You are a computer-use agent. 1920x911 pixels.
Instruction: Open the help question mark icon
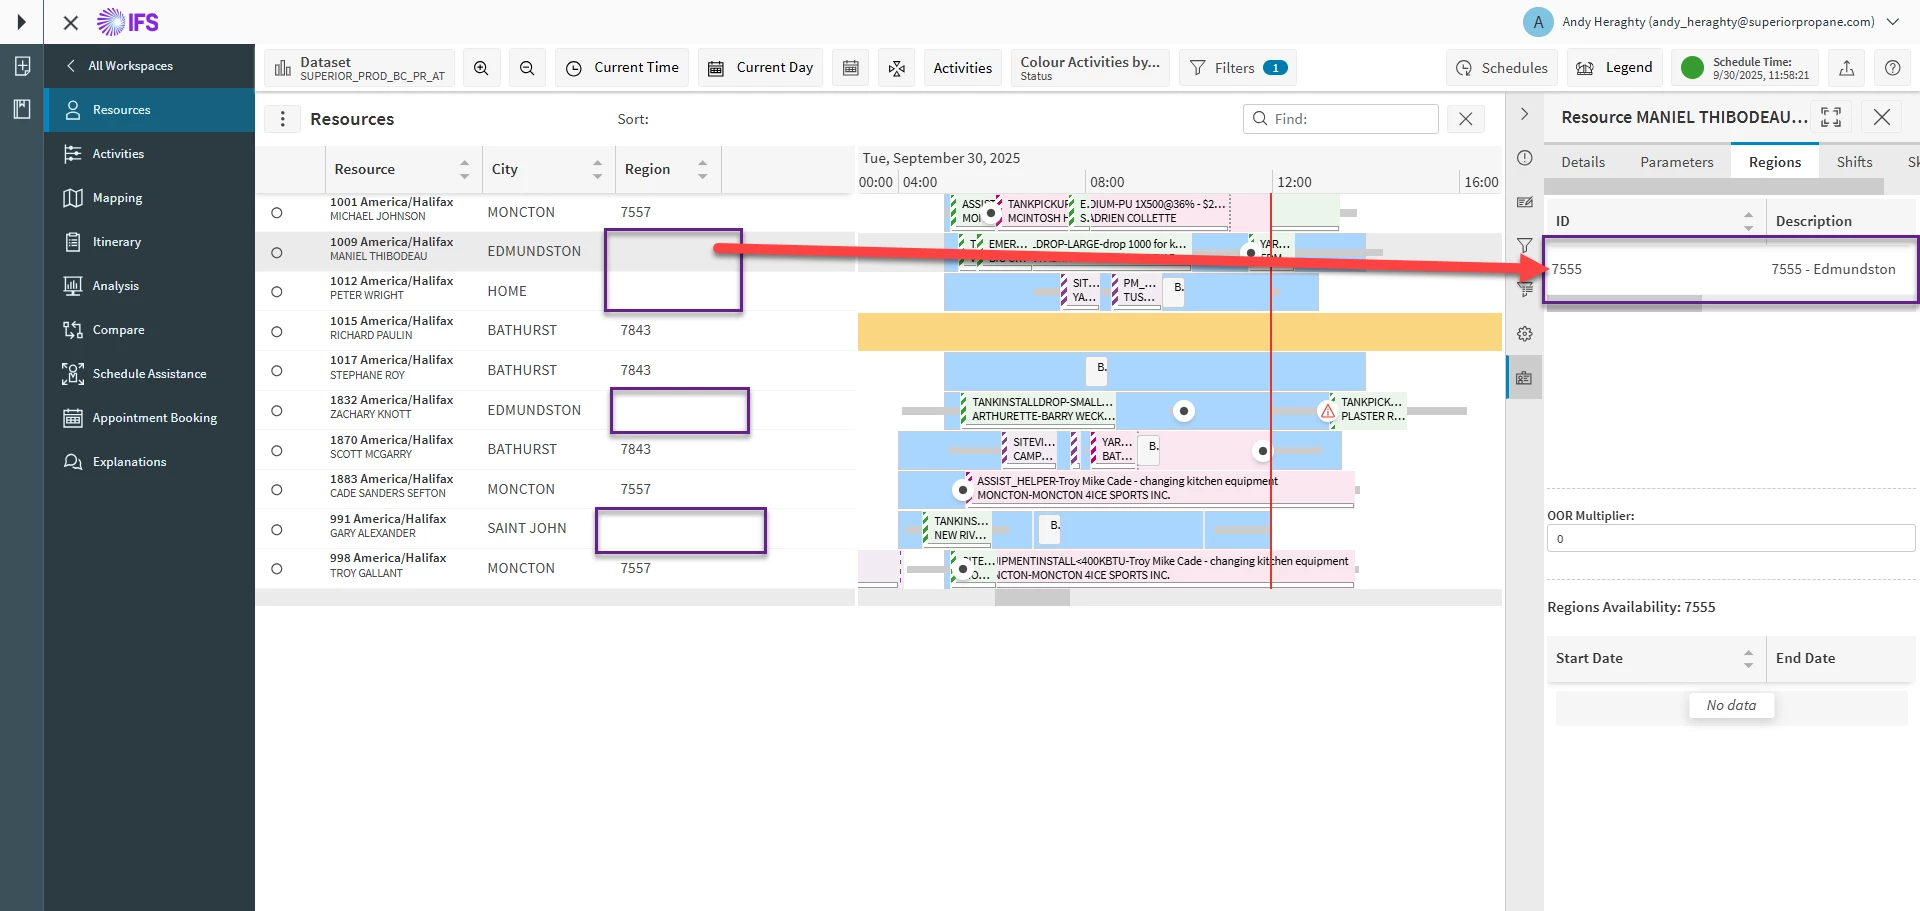pos(1893,68)
